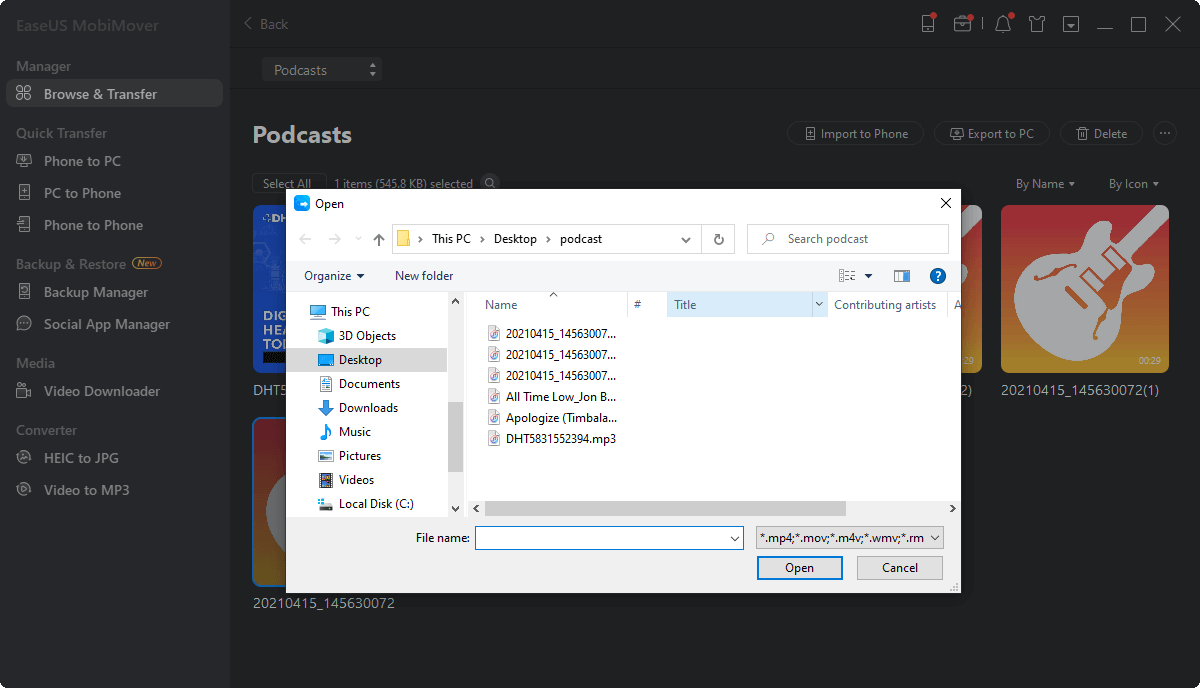
Task: Open the notification bell icon
Action: click(1002, 24)
